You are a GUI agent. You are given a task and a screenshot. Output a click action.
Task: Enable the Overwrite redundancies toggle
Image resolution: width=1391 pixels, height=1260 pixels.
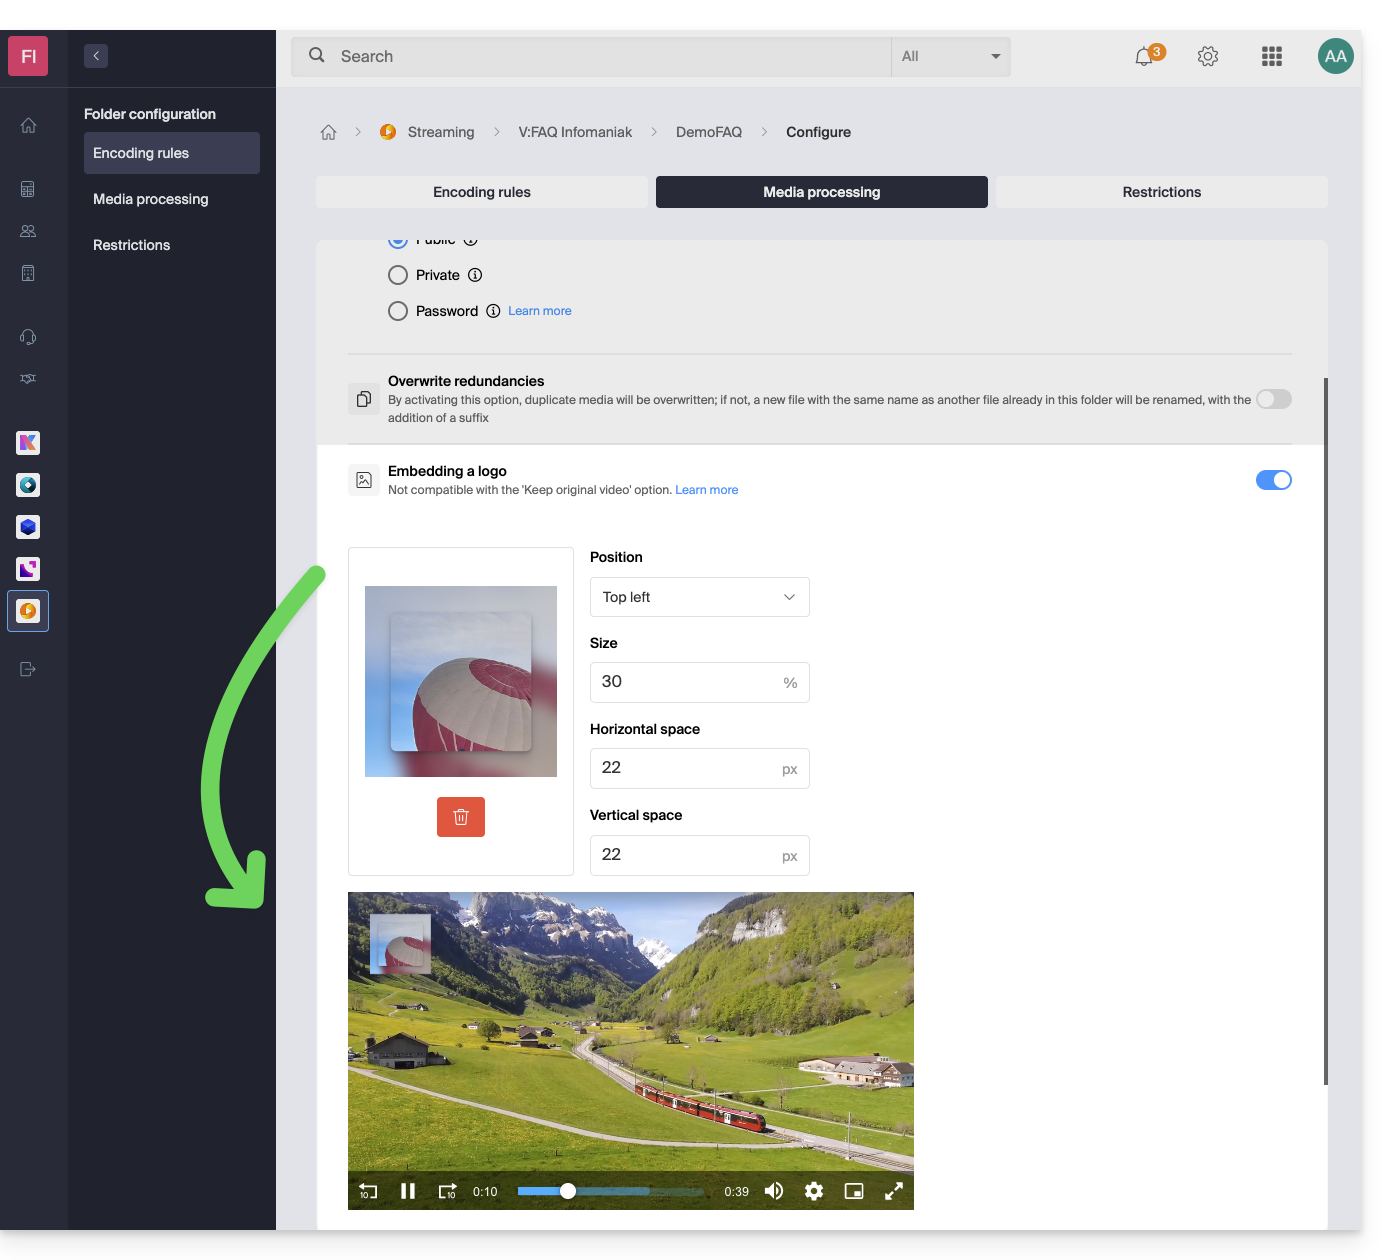(x=1273, y=399)
